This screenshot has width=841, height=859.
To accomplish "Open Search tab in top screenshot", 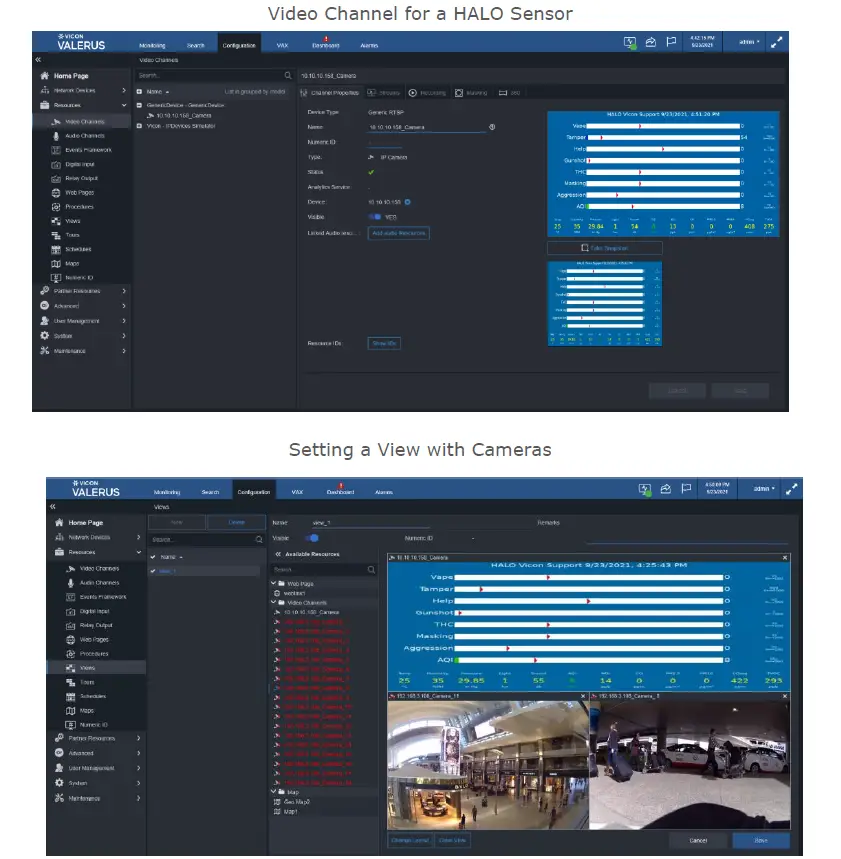I will click(196, 45).
